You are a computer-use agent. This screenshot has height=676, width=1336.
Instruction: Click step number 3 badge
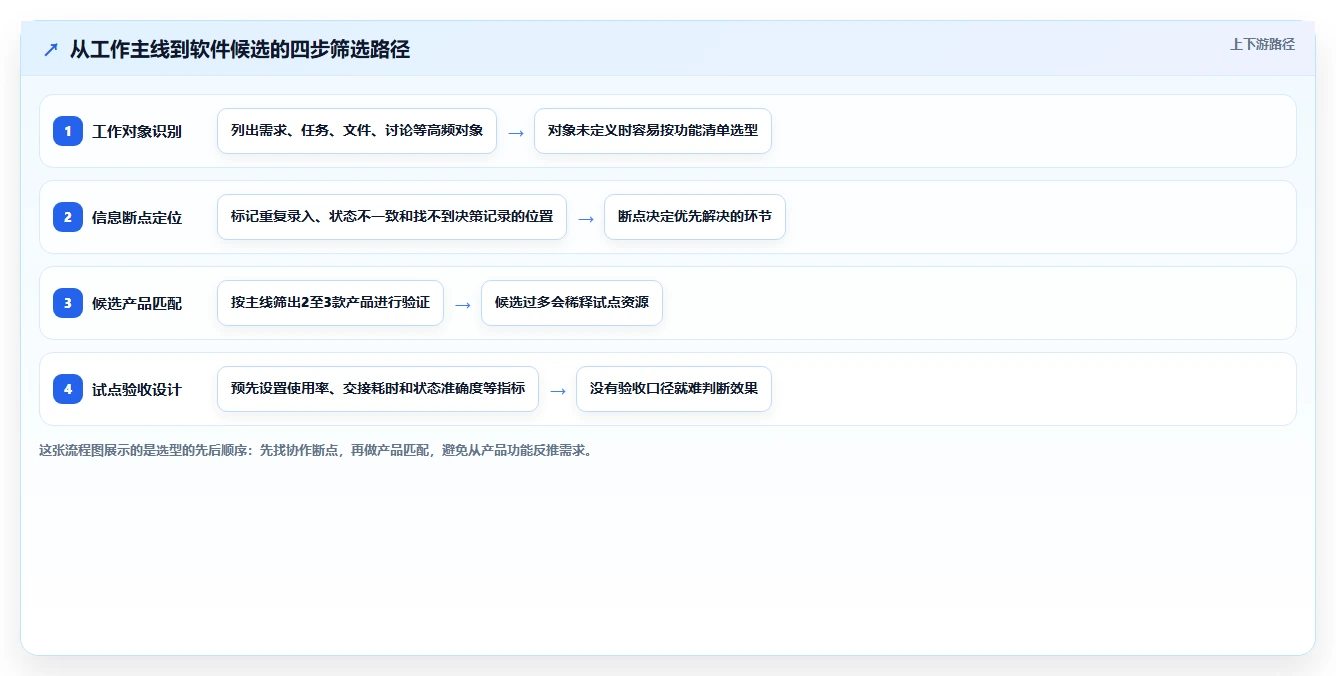(68, 303)
